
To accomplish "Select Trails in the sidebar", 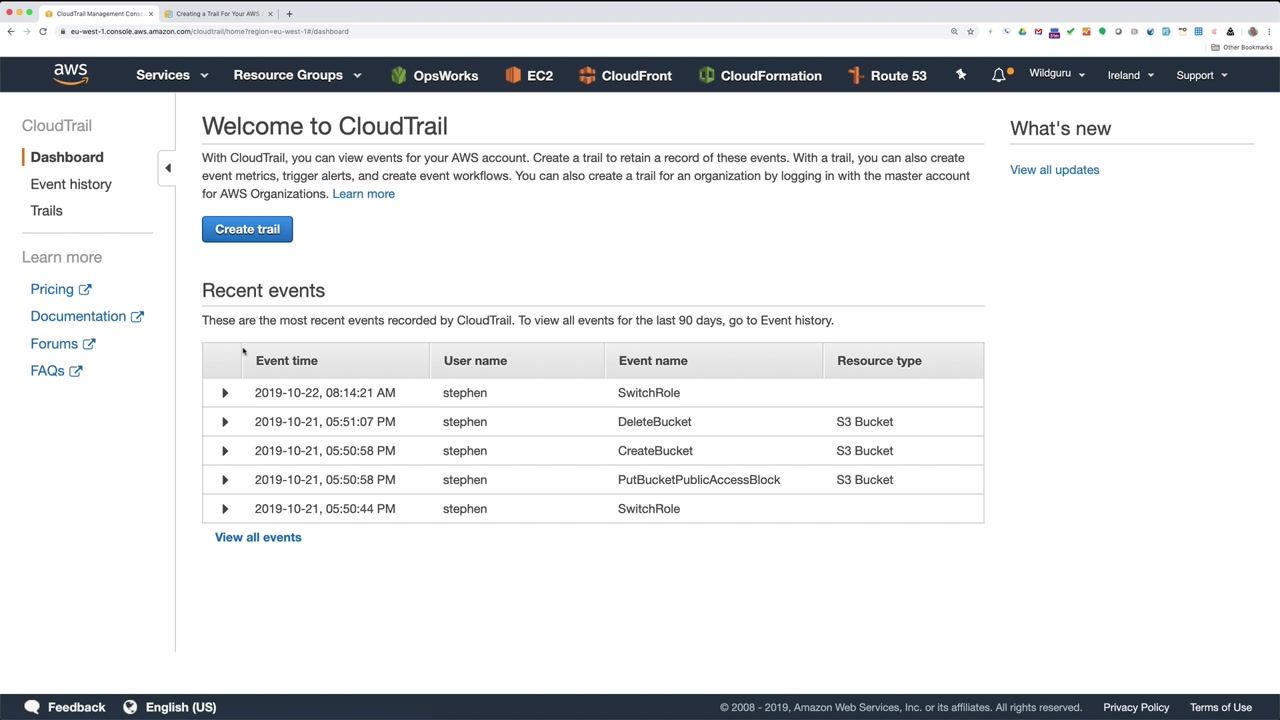I will 46,211.
